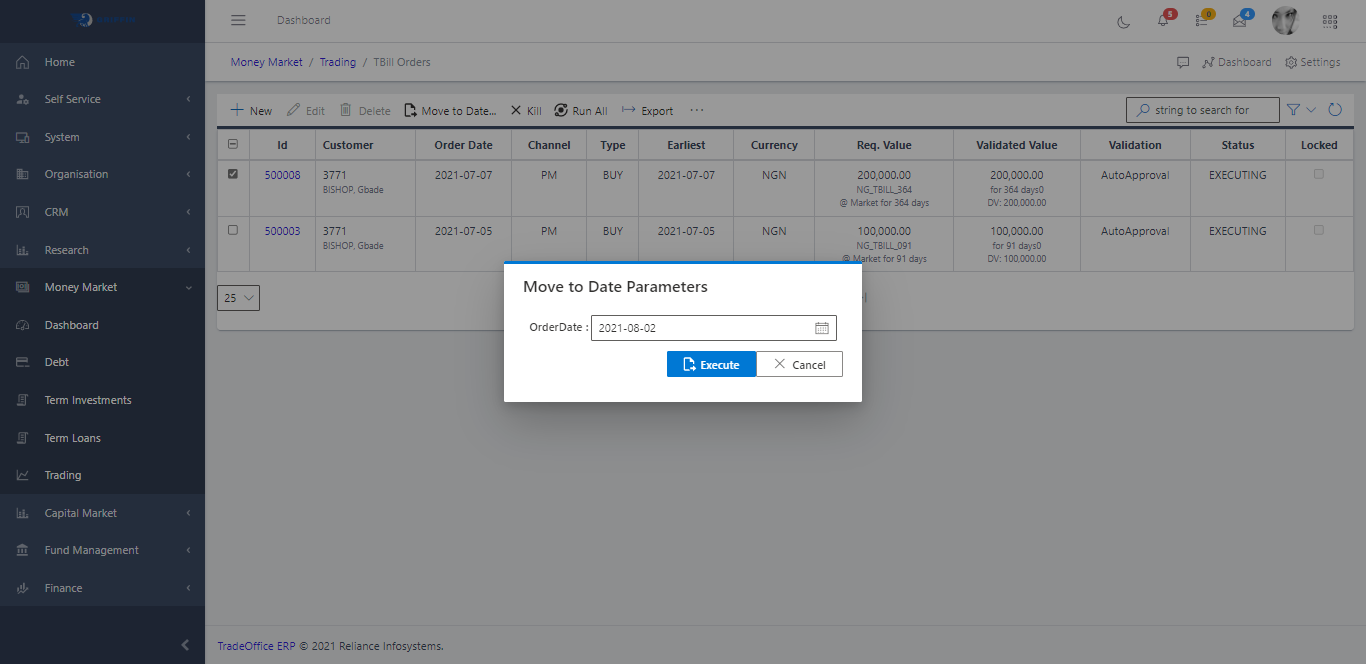Viewport: 1366px width, 664px height.
Task: Expand the Capital Market sidebar menu
Action: tap(102, 513)
